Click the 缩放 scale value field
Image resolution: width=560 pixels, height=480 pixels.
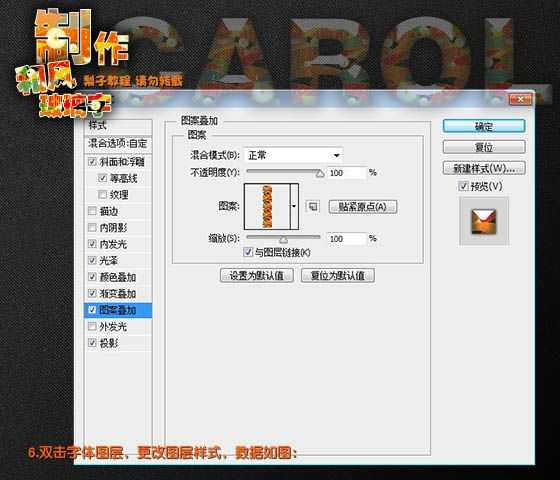[347, 239]
